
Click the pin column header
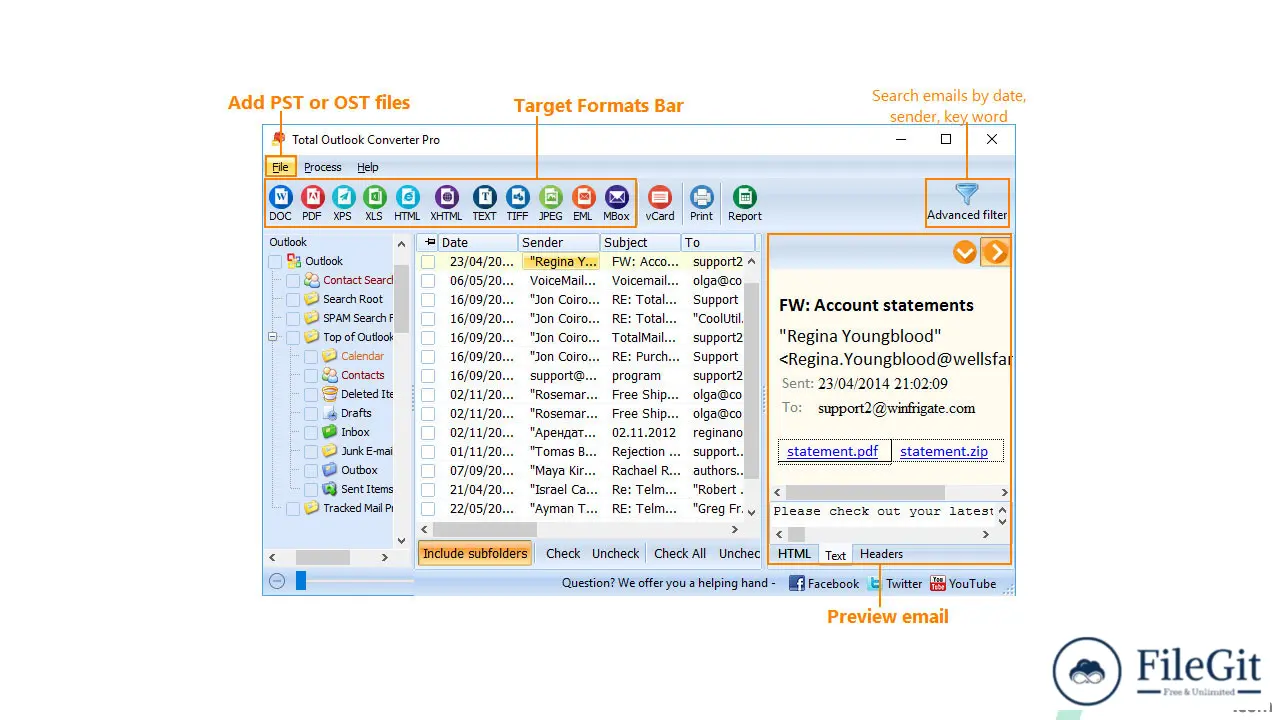[x=428, y=242]
